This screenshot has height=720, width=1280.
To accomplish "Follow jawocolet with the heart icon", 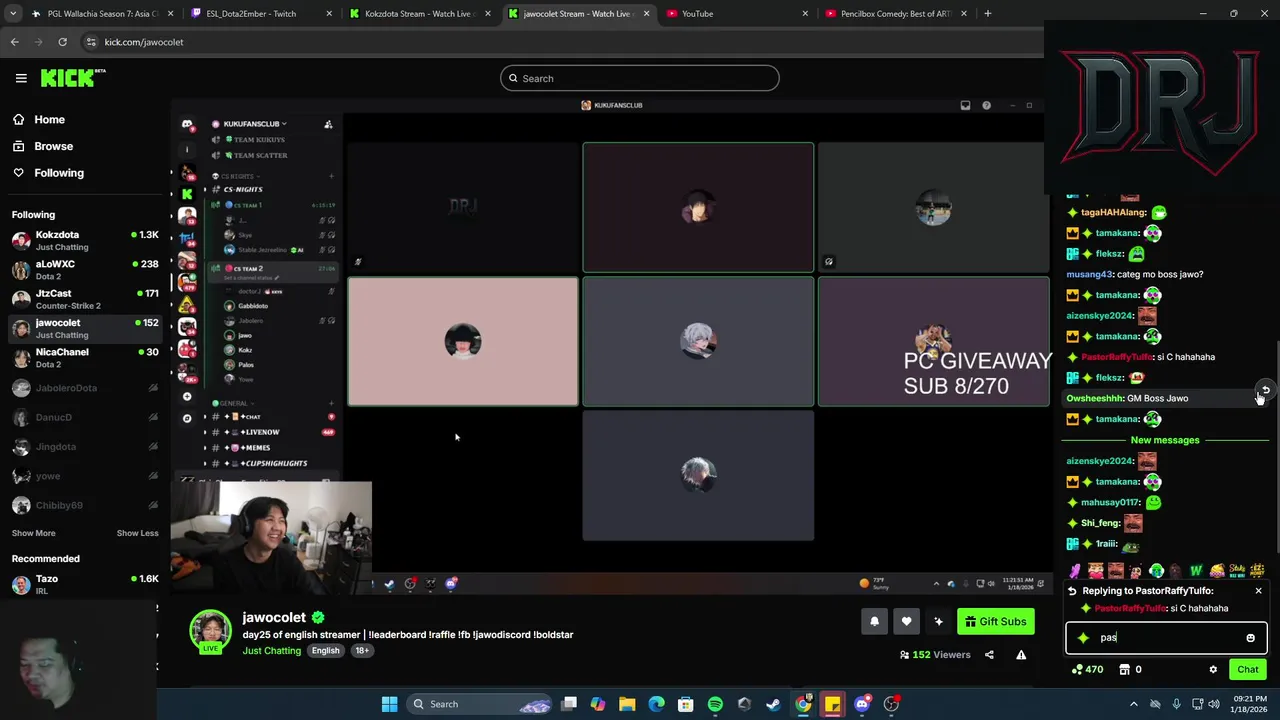I will pos(906,621).
